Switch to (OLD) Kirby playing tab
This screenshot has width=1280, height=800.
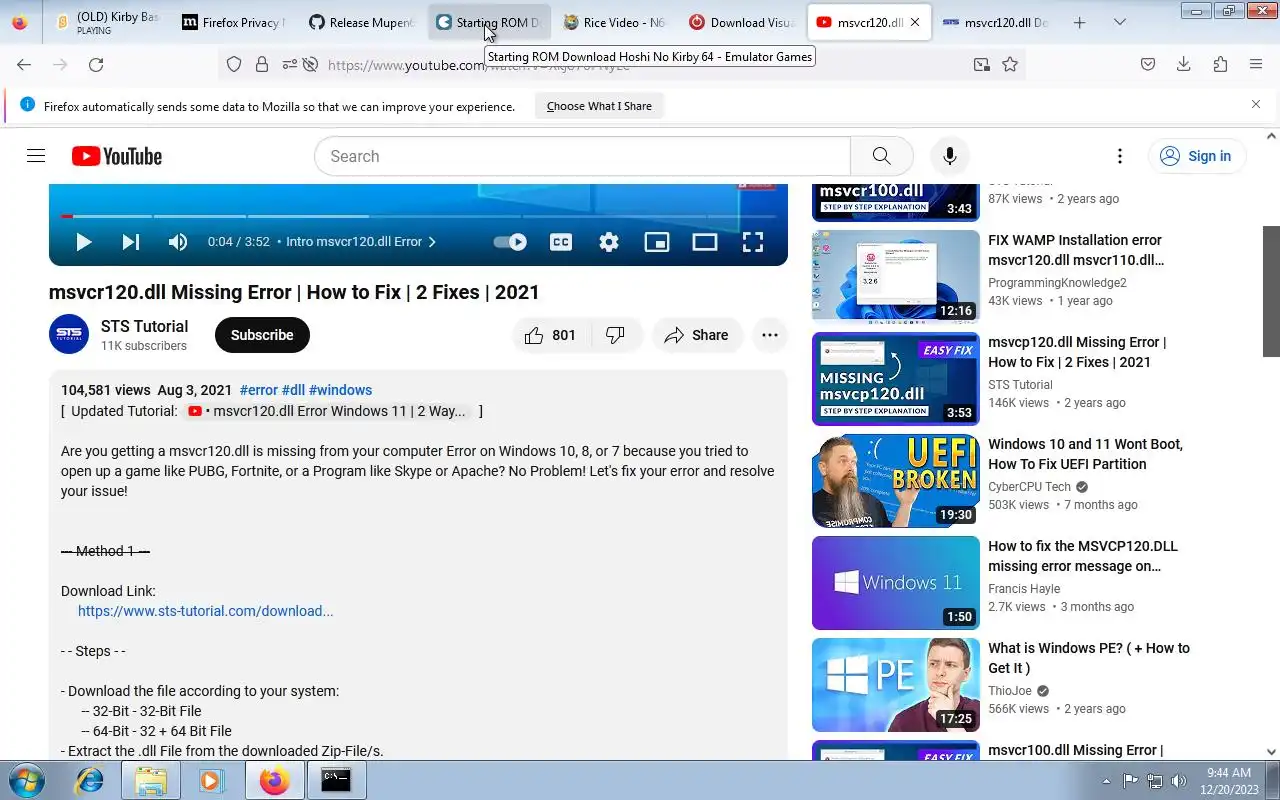point(107,22)
